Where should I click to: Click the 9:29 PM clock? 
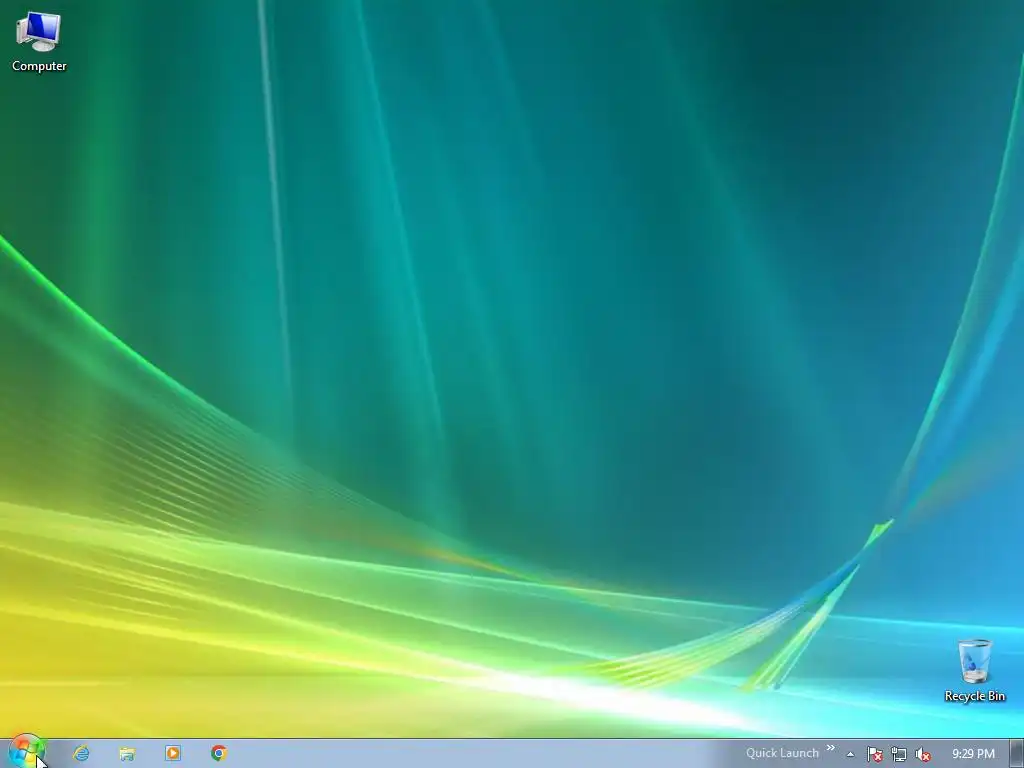(x=973, y=754)
